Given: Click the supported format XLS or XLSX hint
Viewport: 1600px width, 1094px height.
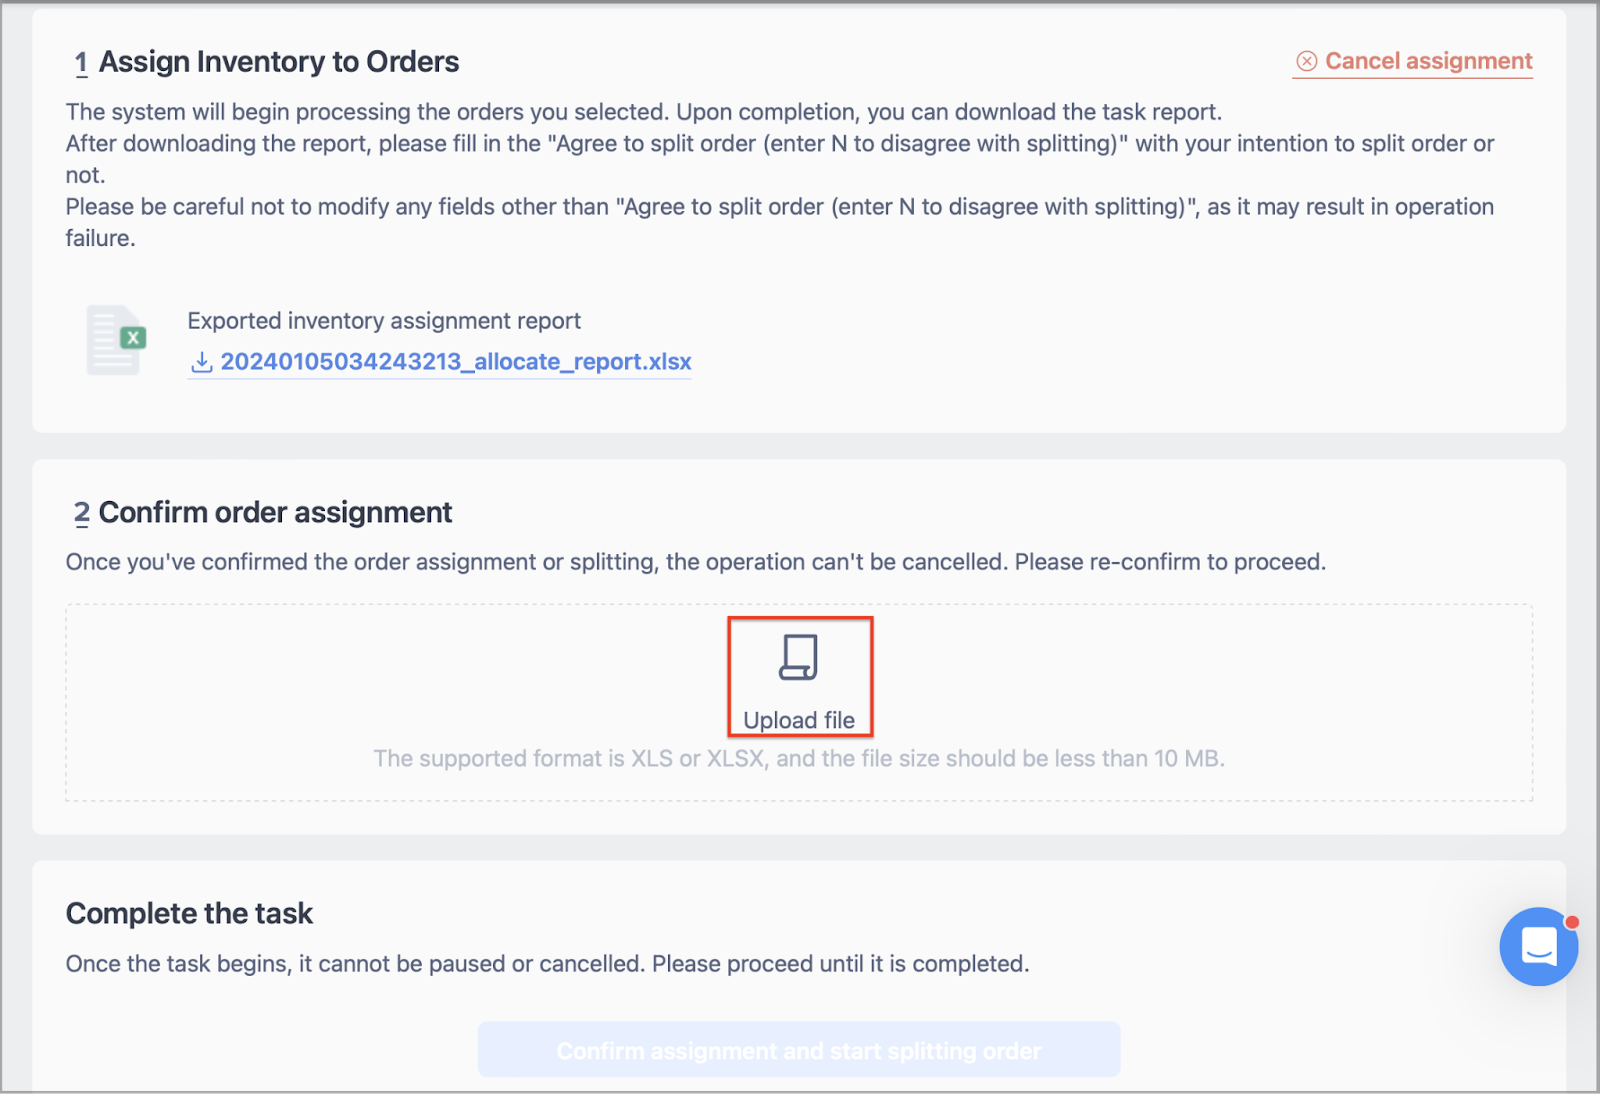Looking at the screenshot, I should click(799, 759).
